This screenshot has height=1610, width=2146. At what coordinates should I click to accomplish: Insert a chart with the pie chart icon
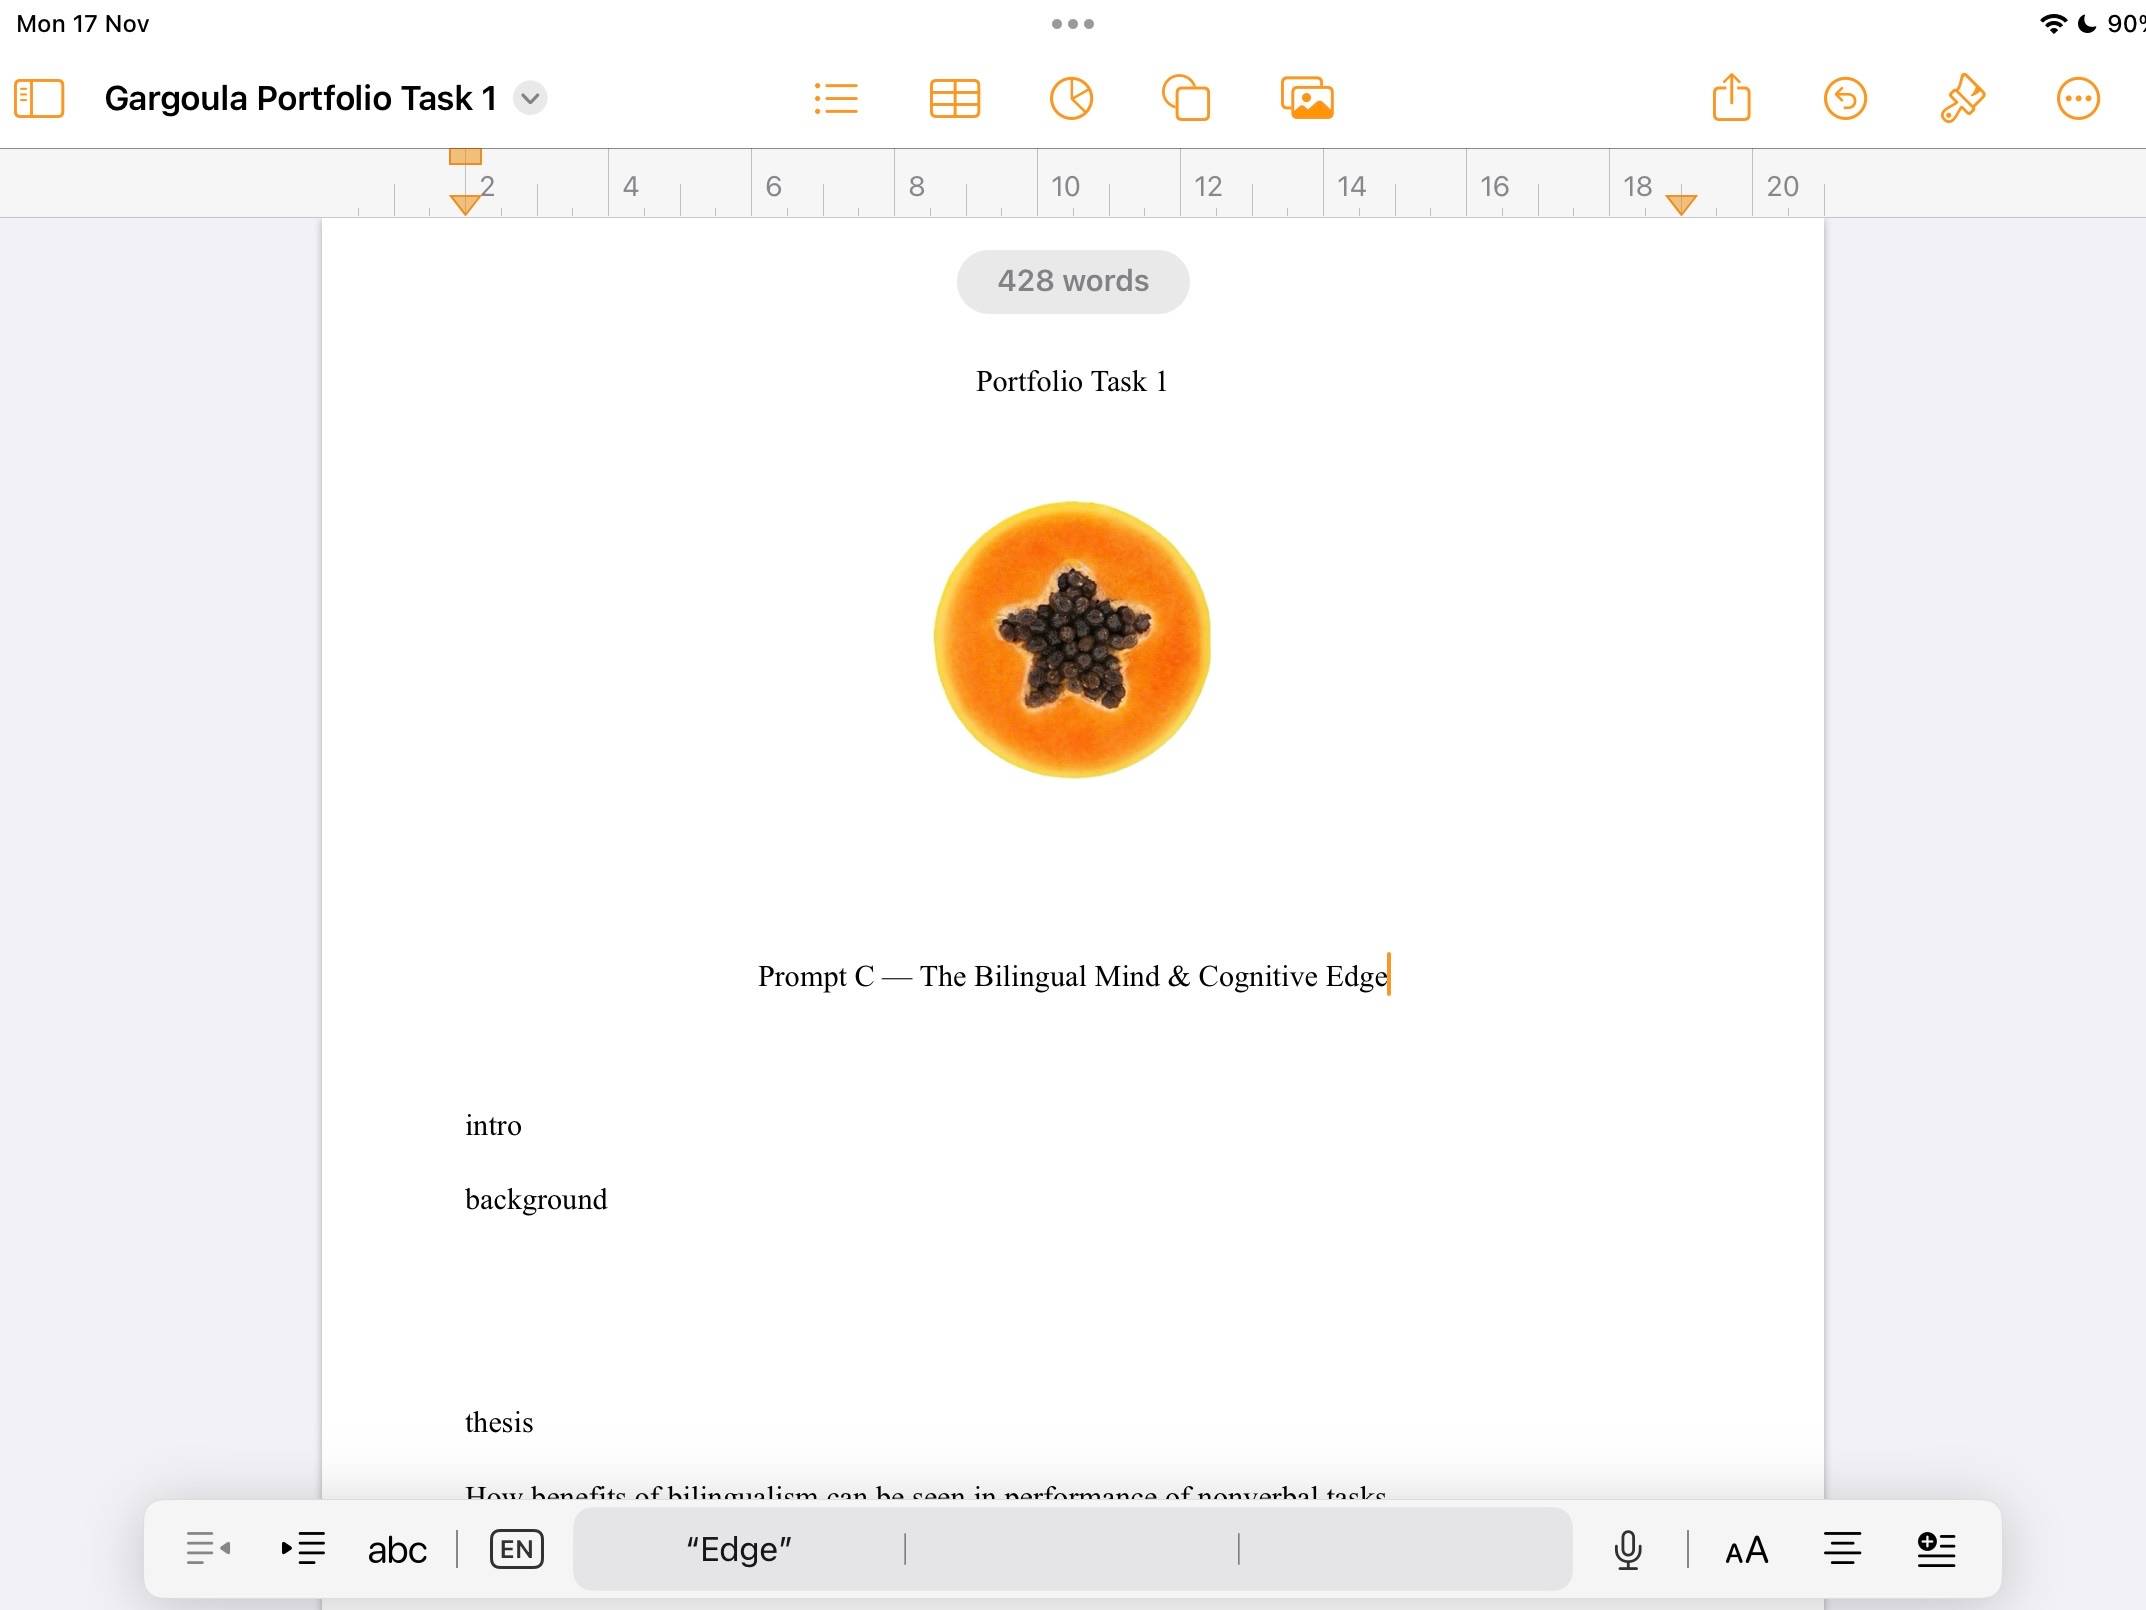tap(1071, 98)
